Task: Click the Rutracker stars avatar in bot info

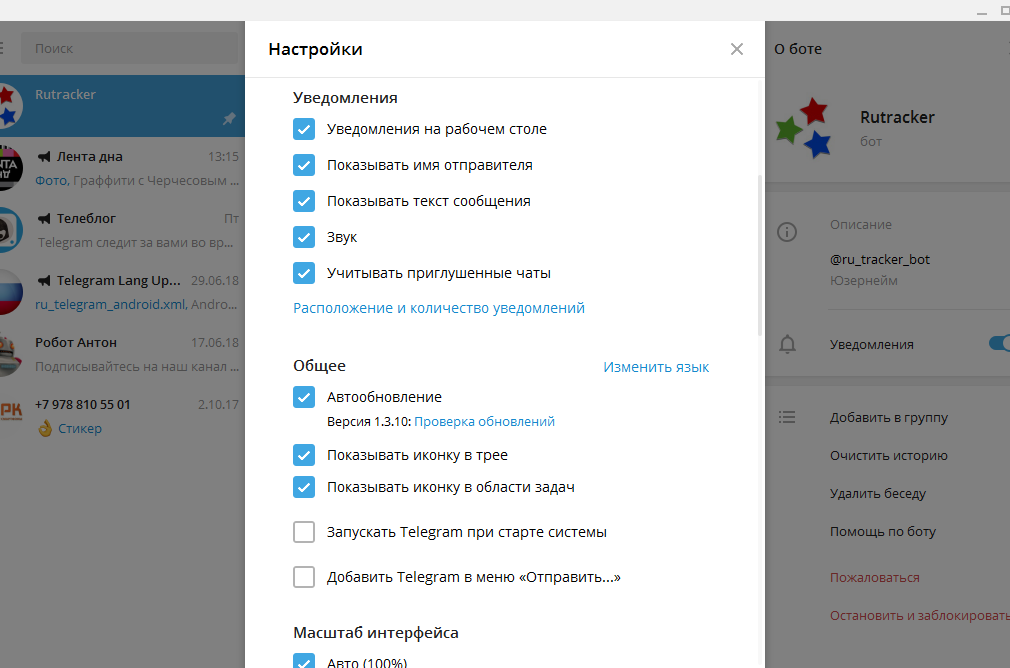Action: pyautogui.click(x=804, y=128)
